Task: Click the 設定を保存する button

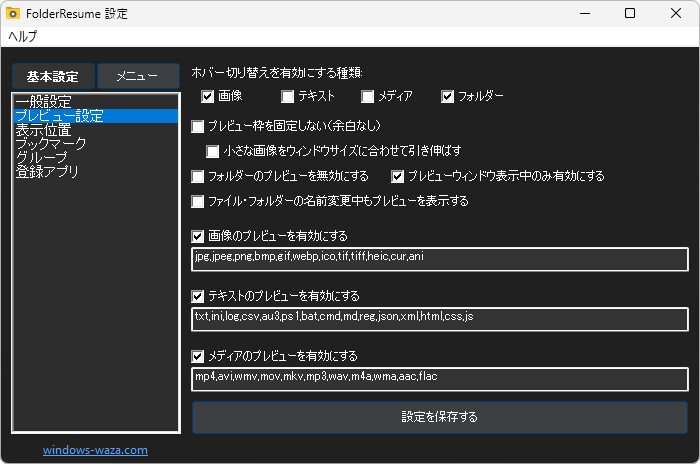Action: click(440, 417)
